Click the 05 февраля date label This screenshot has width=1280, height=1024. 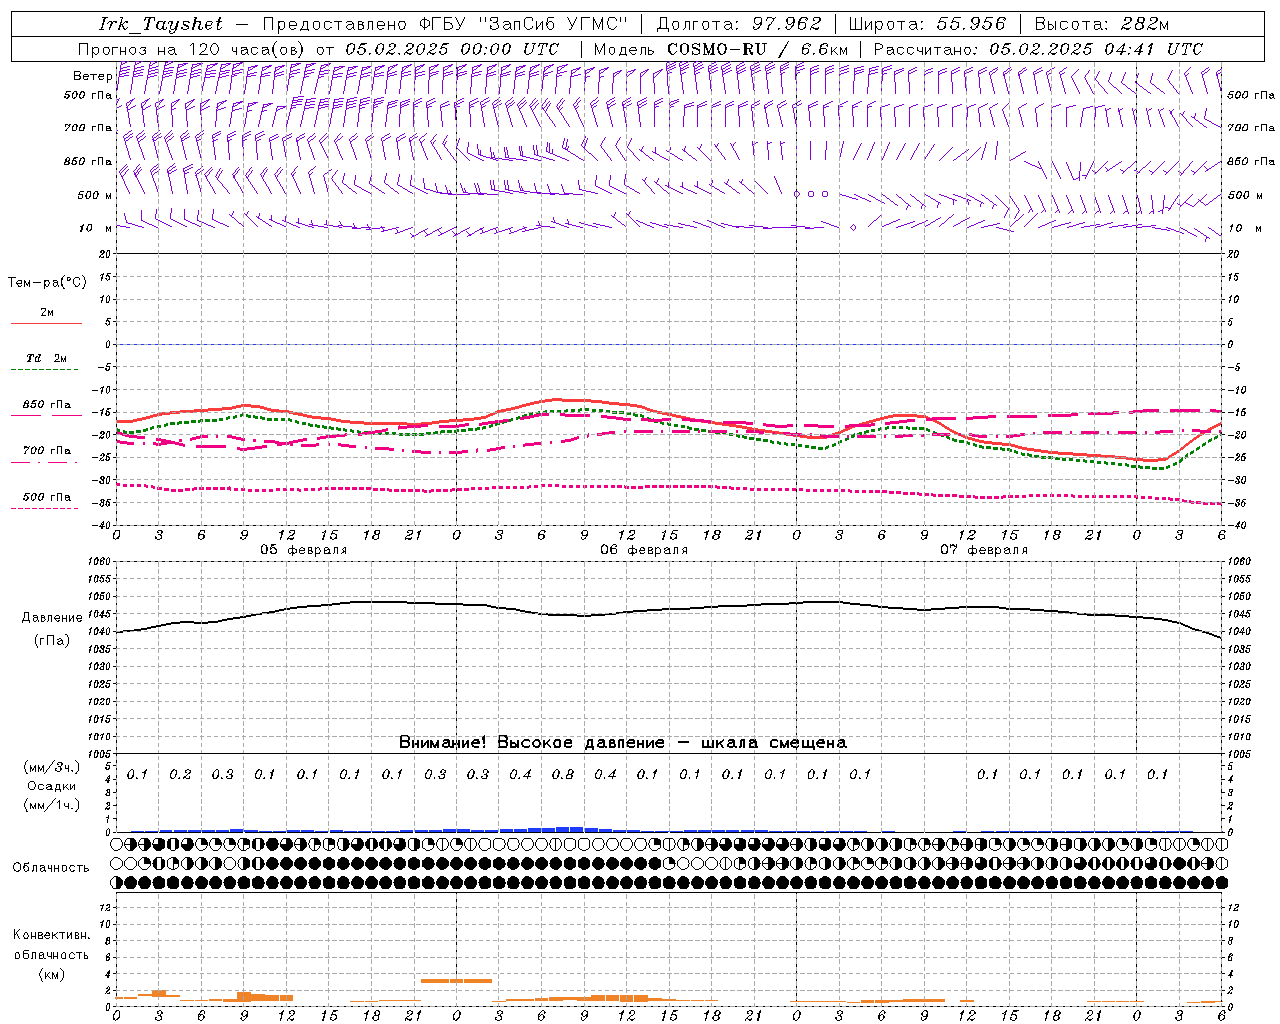[x=304, y=550]
